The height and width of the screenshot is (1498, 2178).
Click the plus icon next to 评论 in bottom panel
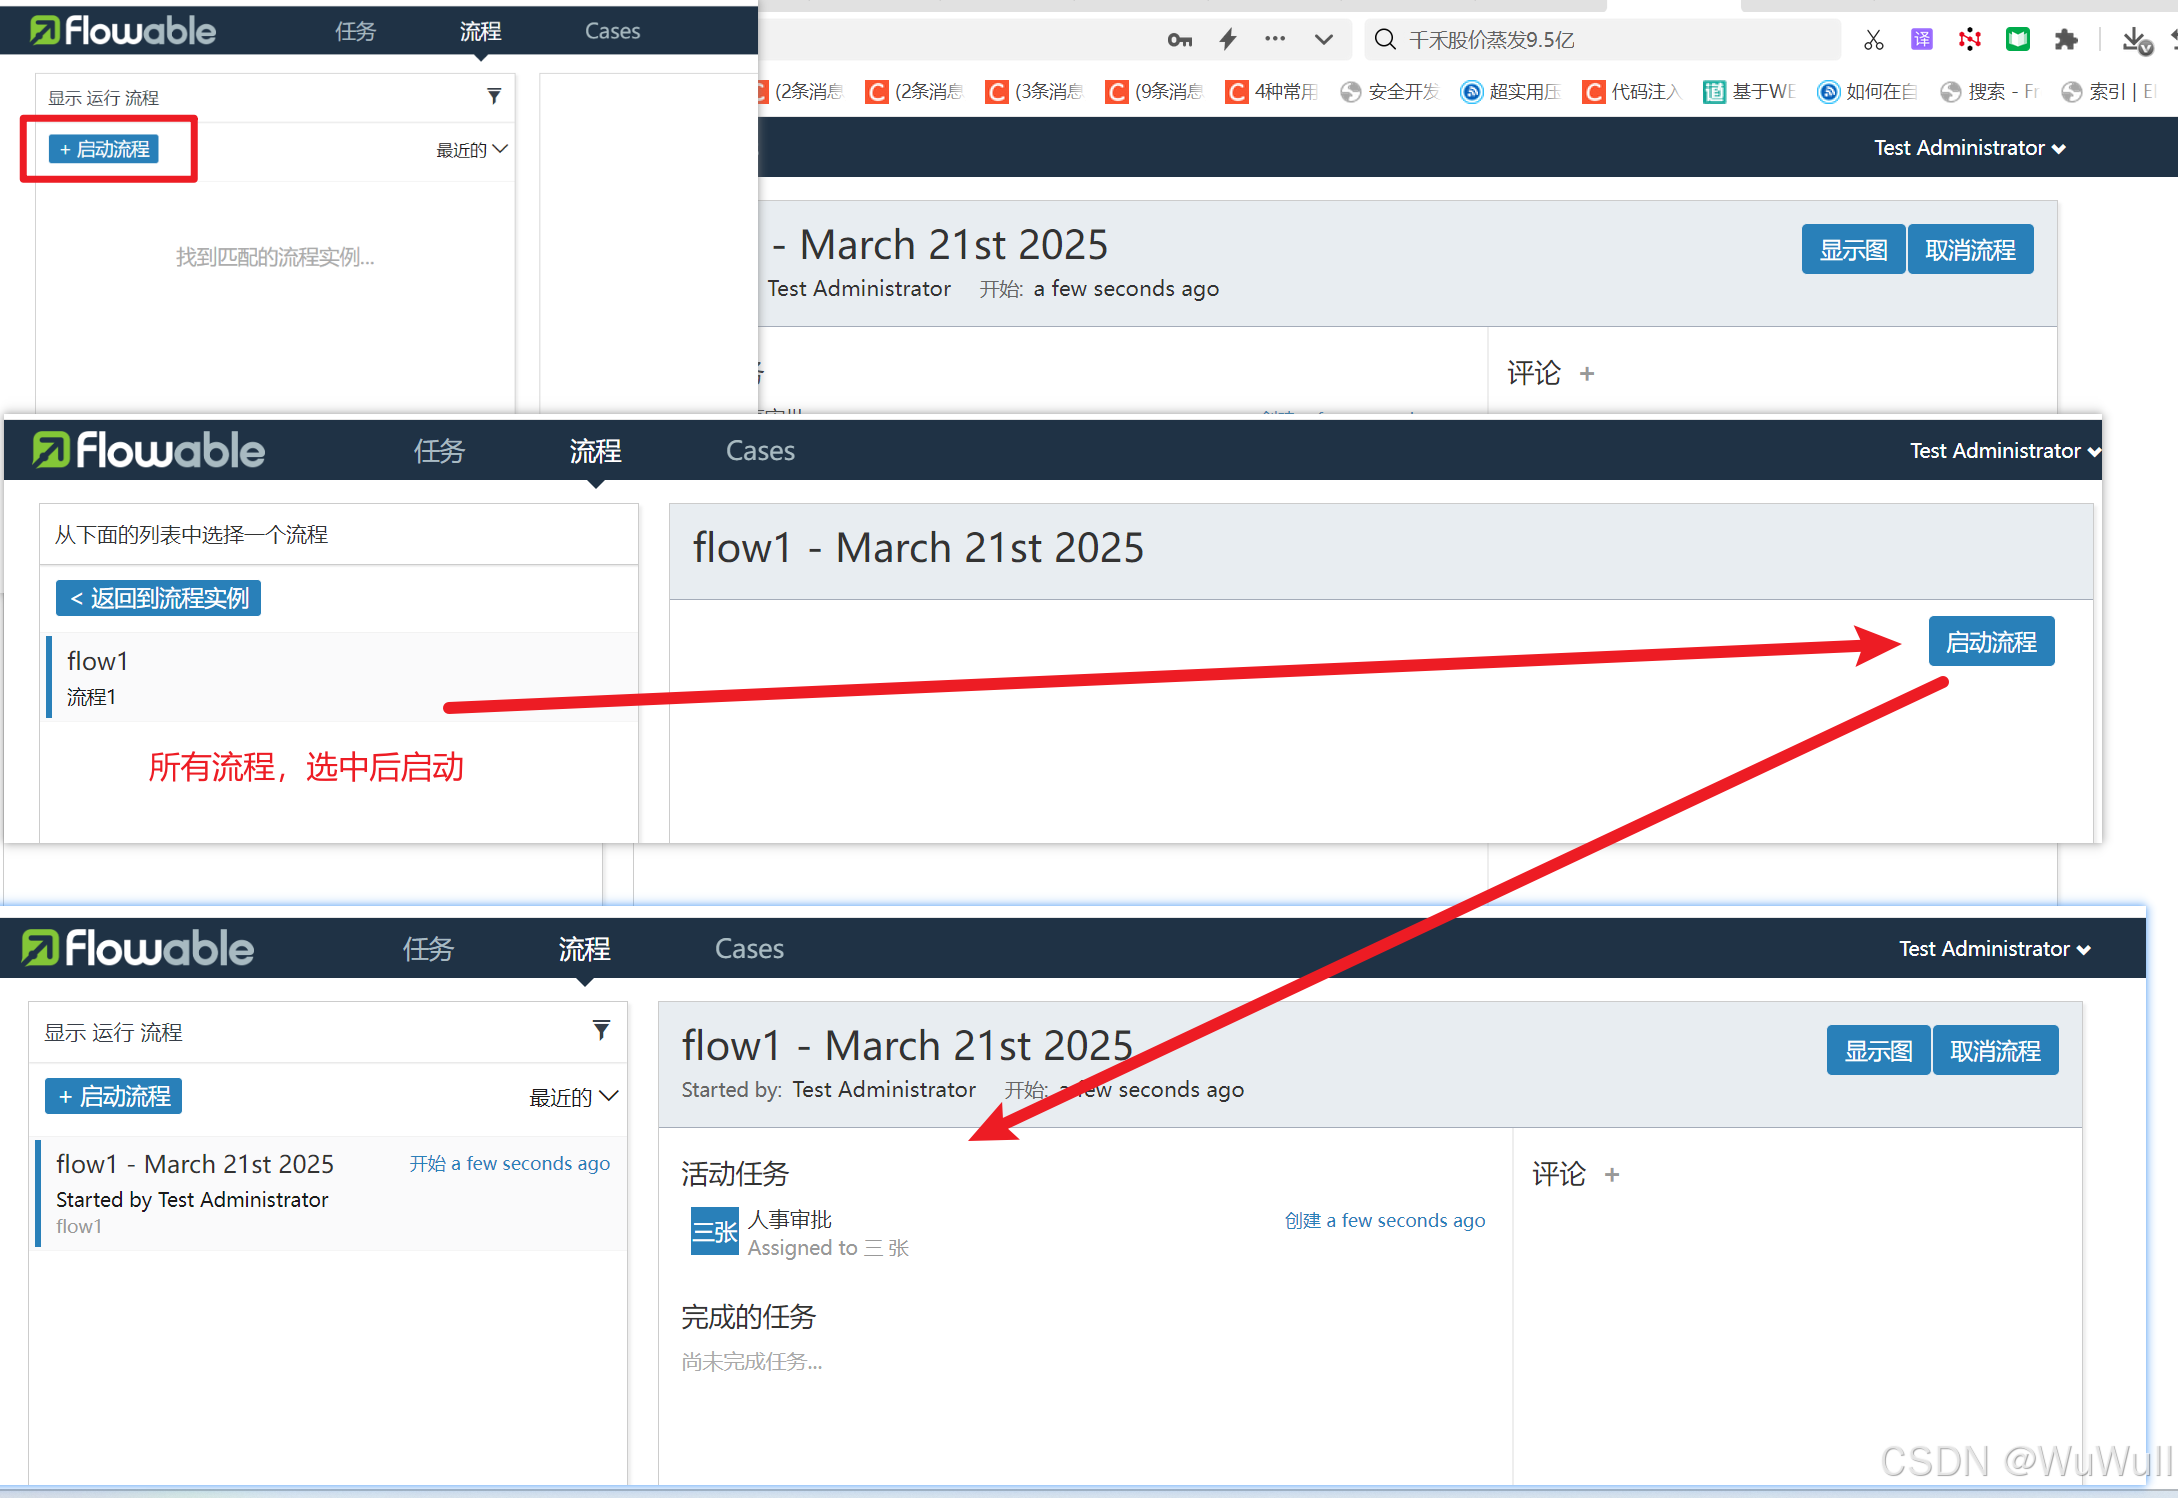pos(1611,1175)
